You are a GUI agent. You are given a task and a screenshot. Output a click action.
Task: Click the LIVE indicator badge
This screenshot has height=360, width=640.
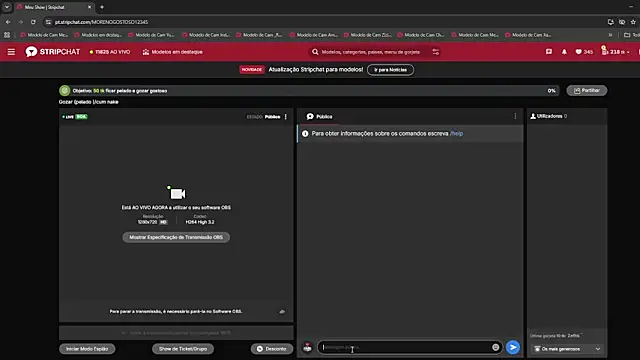pos(68,117)
